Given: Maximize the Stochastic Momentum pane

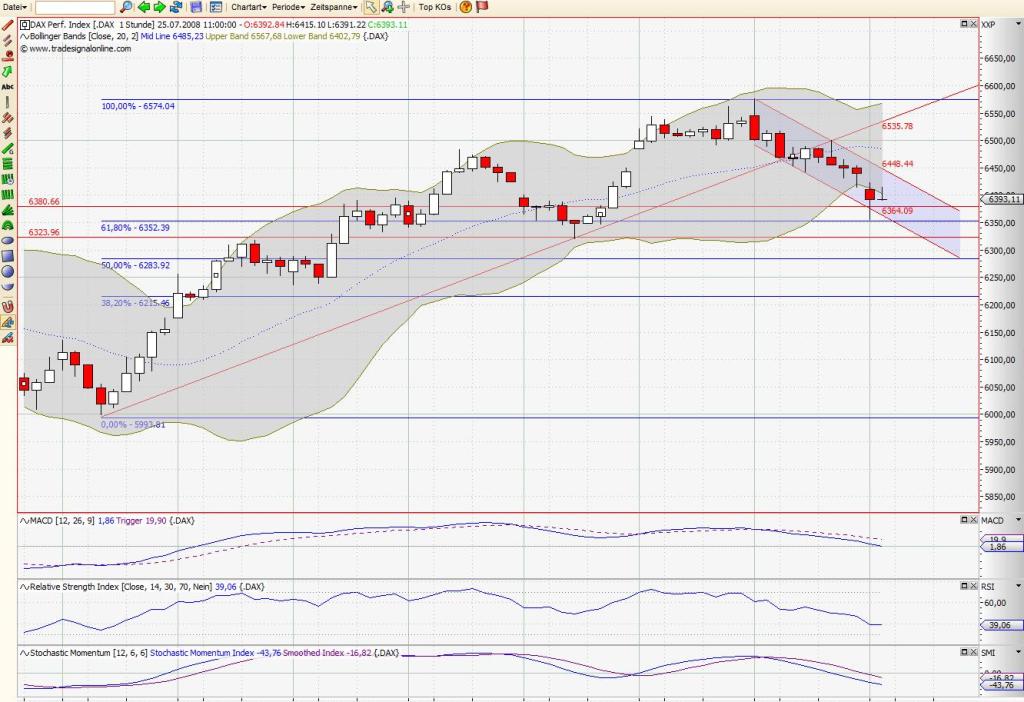Looking at the screenshot, I should tap(964, 652).
